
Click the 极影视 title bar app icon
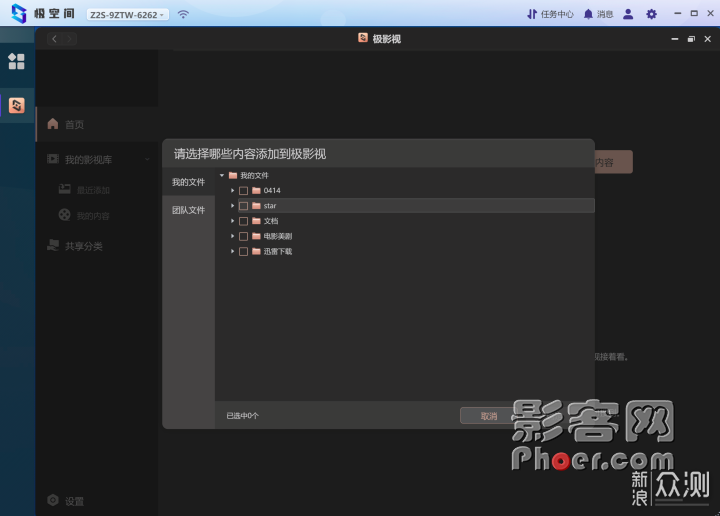click(363, 38)
